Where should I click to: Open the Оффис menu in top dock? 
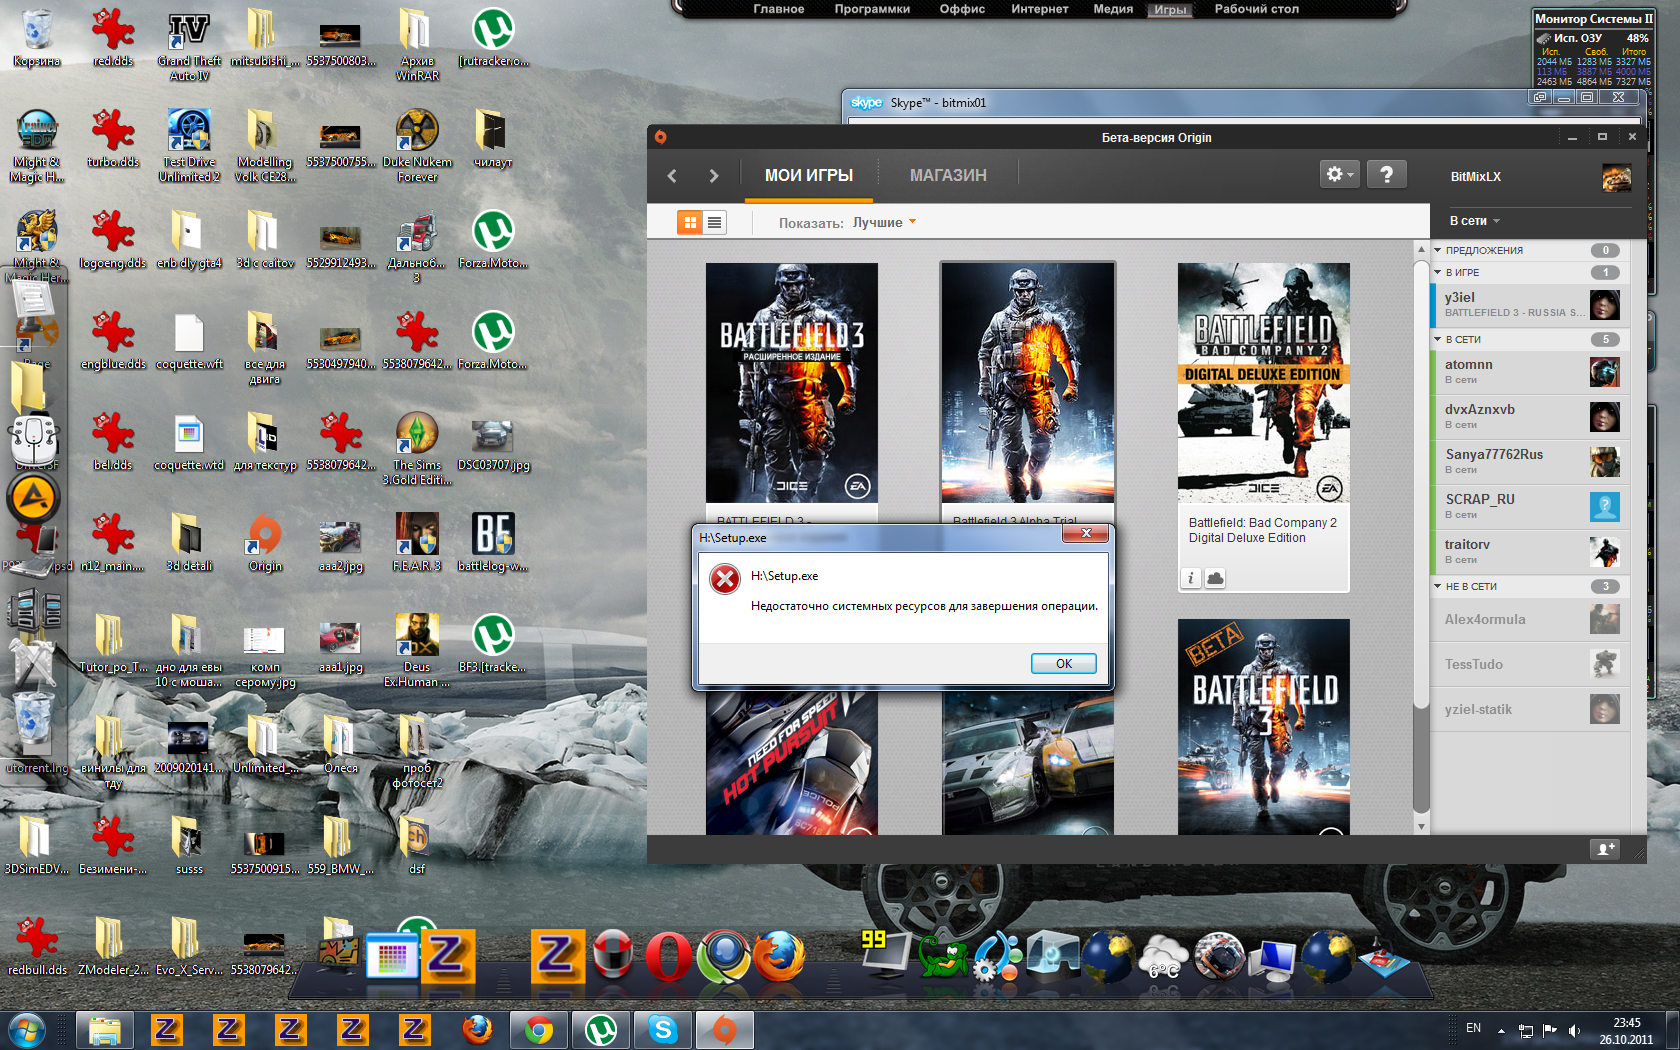962,9
